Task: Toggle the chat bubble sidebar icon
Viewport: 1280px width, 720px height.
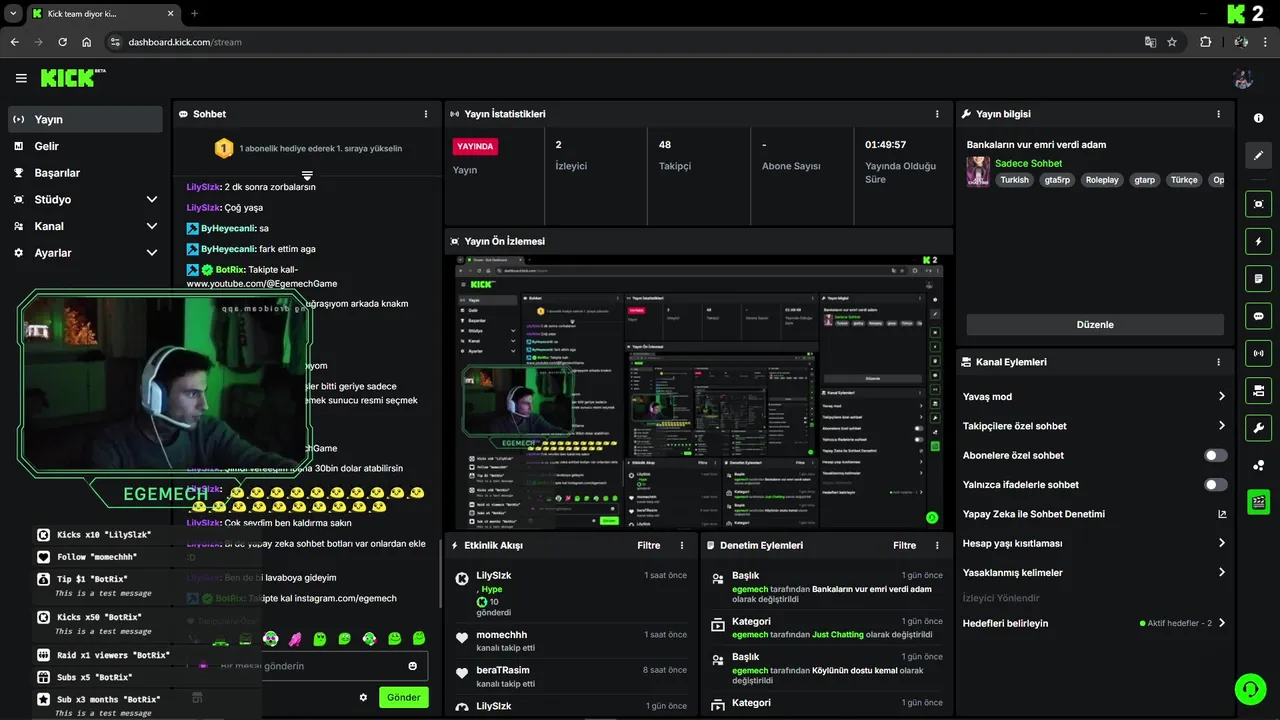Action: [x=1258, y=315]
